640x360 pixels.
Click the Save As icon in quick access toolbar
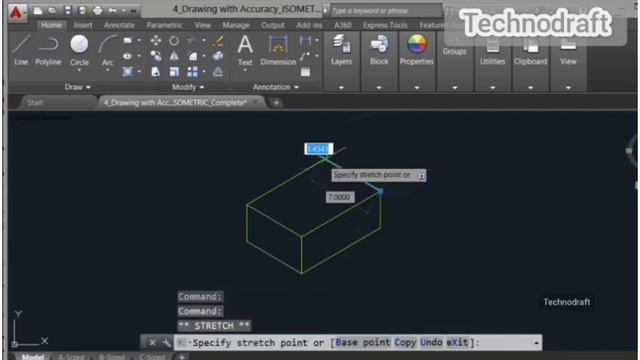82,11
